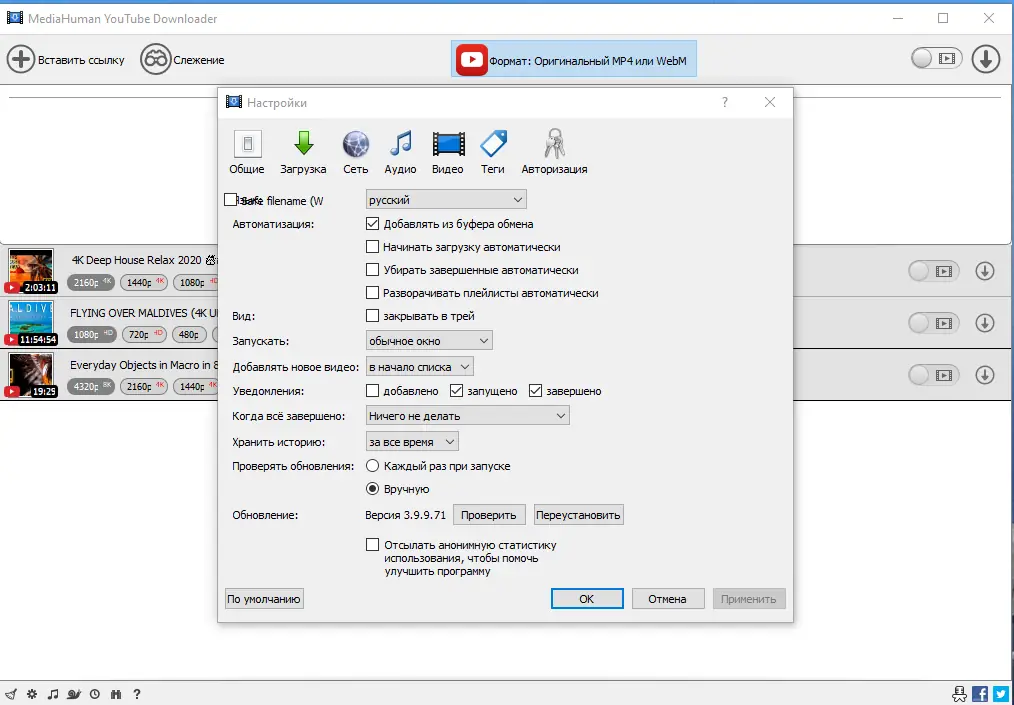
Task: Close the Настройки dialog
Action: click(770, 102)
